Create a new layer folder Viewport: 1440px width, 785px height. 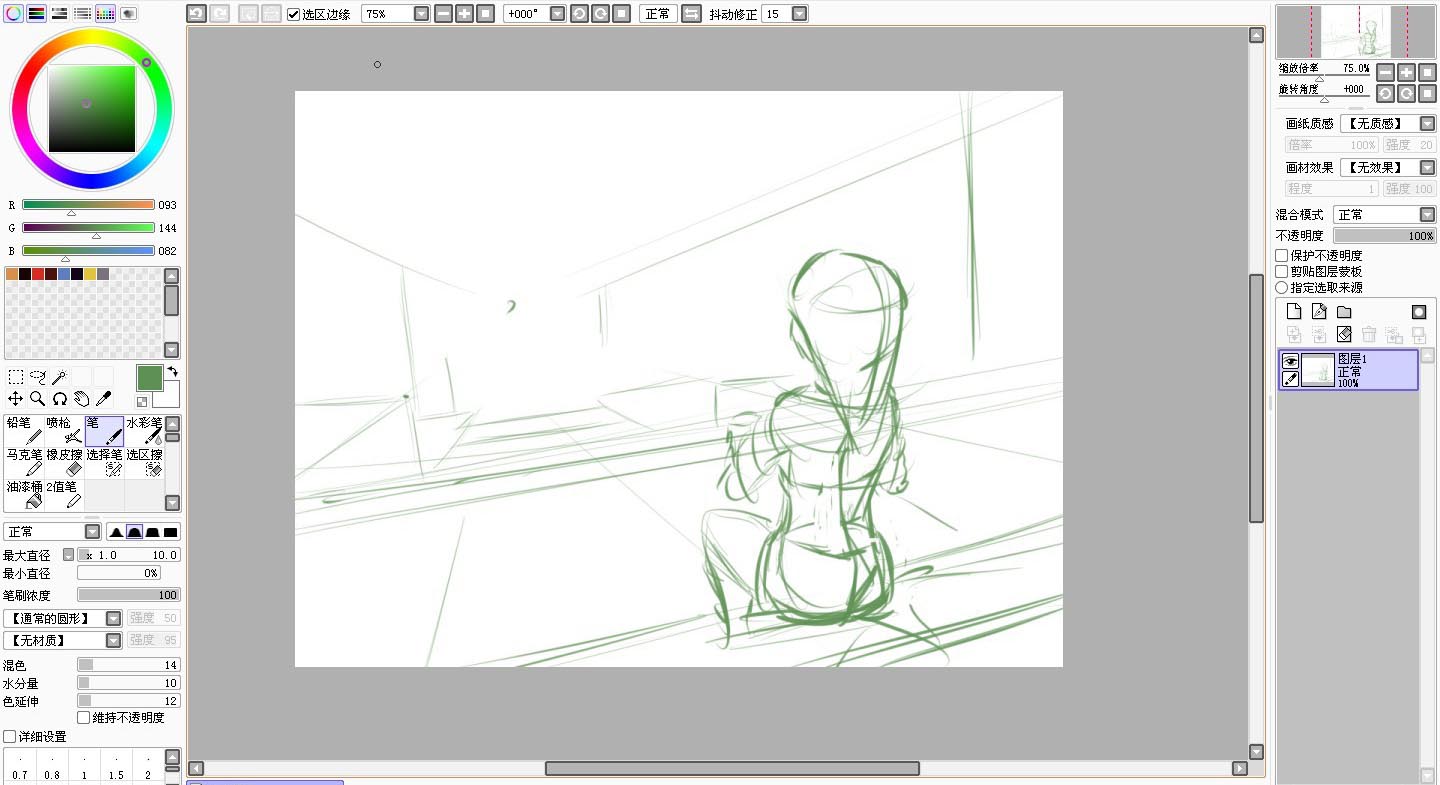pos(1344,312)
